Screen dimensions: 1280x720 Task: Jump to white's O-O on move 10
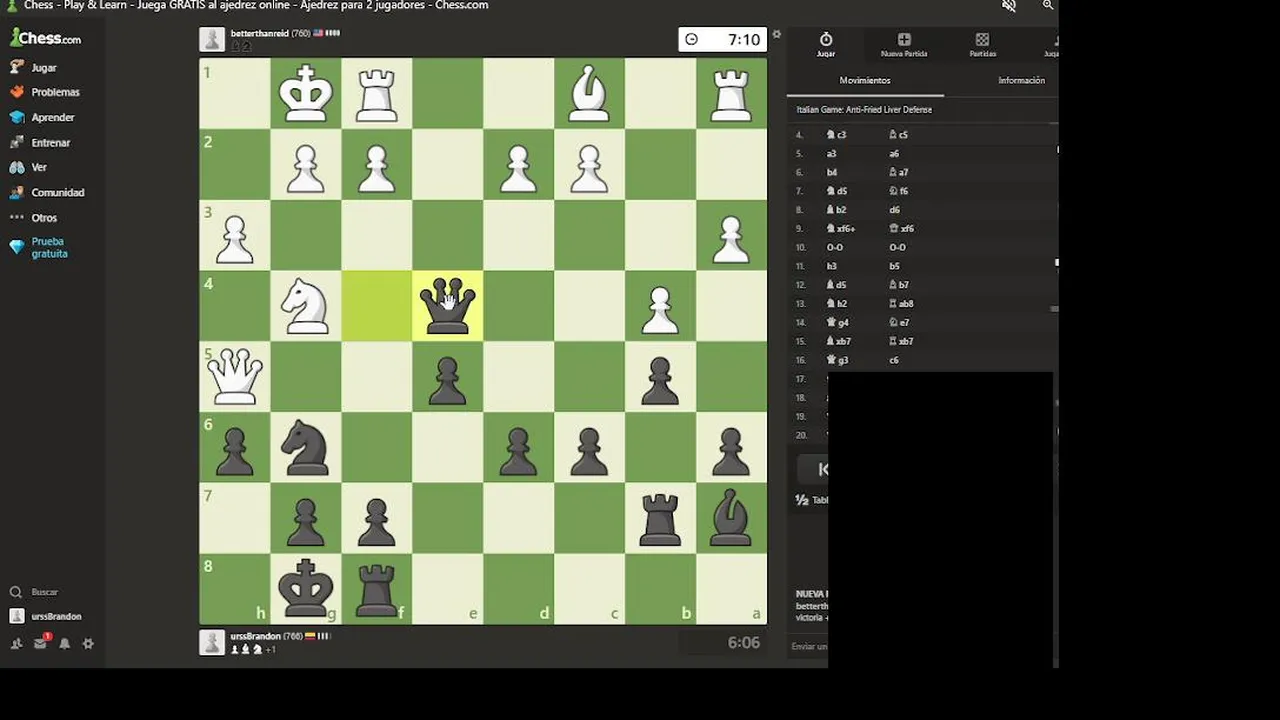[837, 247]
